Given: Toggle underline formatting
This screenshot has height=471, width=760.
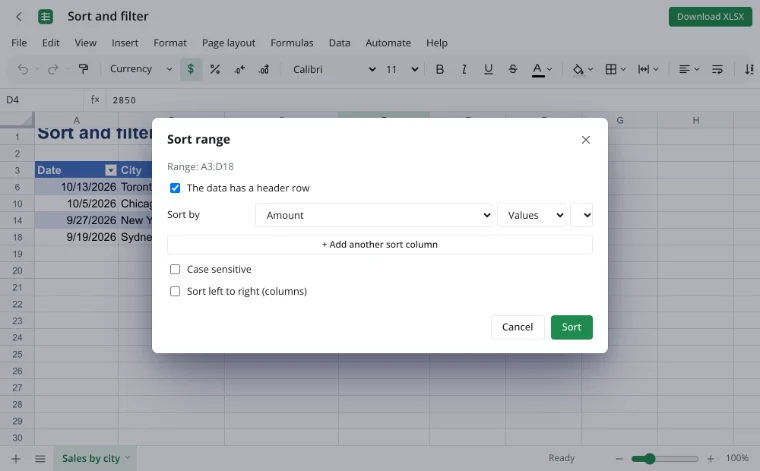Looking at the screenshot, I should tap(488, 69).
